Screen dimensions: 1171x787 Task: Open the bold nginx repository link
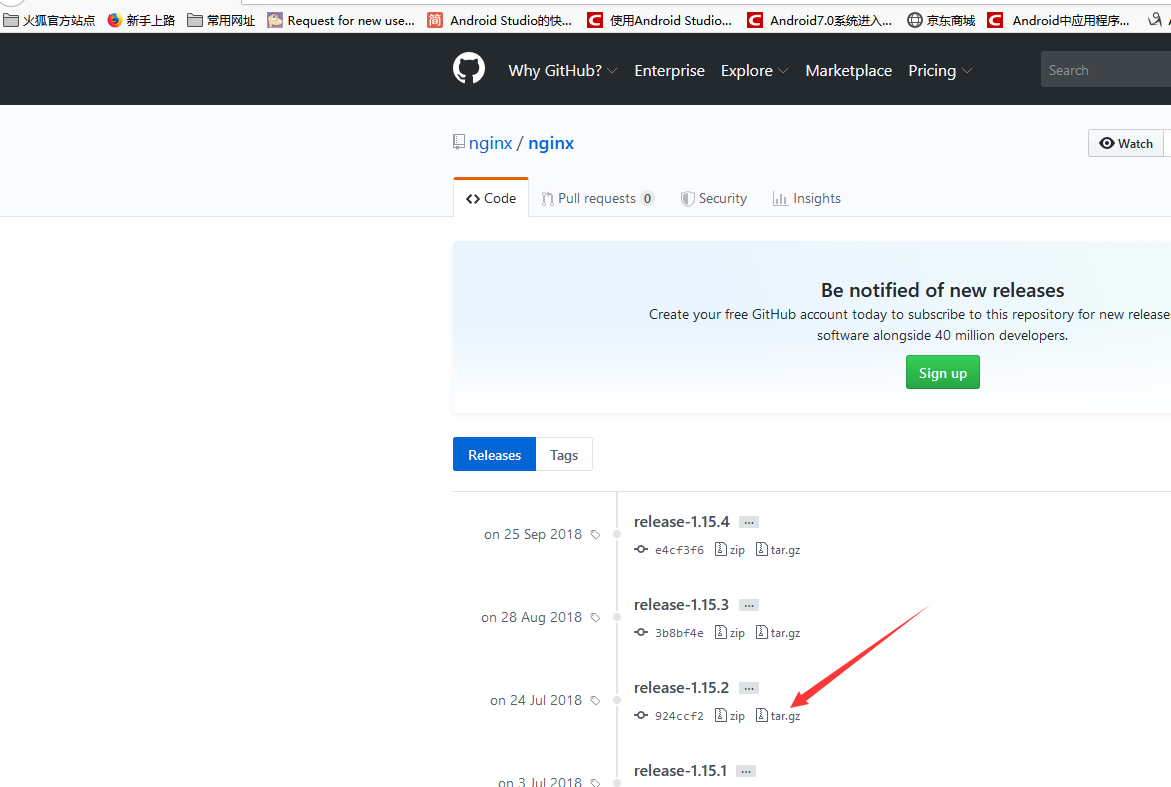pyautogui.click(x=551, y=143)
